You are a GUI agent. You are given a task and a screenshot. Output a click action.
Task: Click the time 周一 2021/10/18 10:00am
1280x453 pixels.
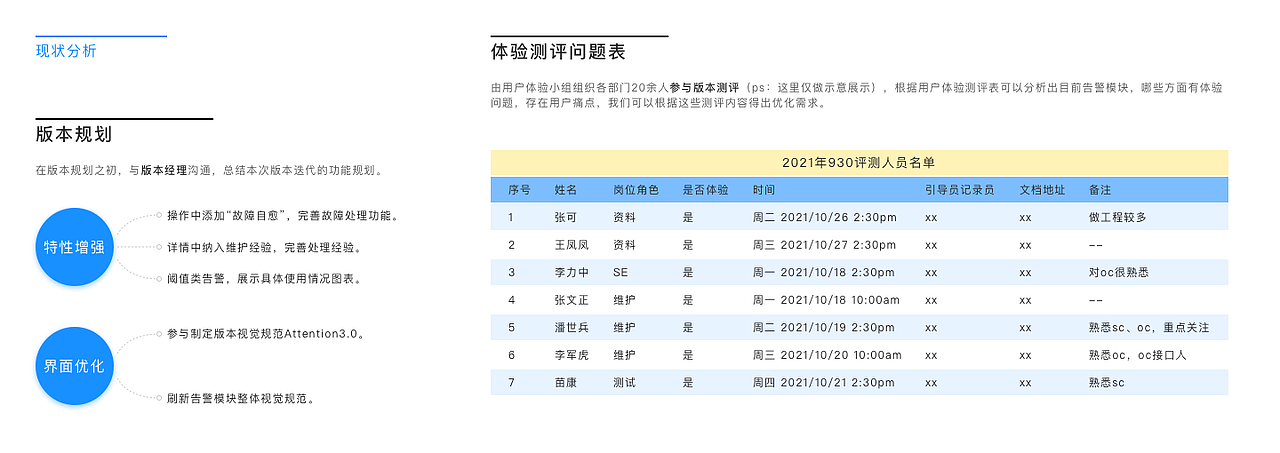pos(827,299)
